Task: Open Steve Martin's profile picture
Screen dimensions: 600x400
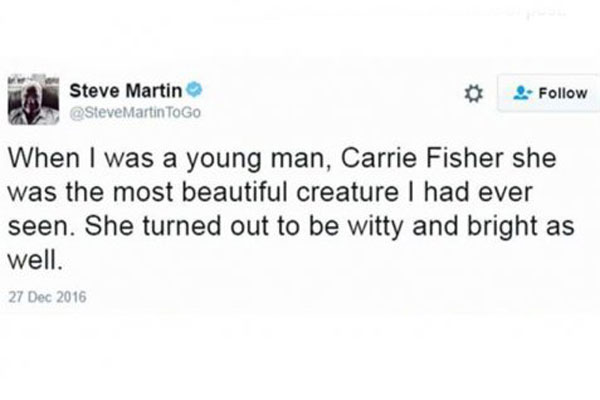Action: click(x=34, y=100)
